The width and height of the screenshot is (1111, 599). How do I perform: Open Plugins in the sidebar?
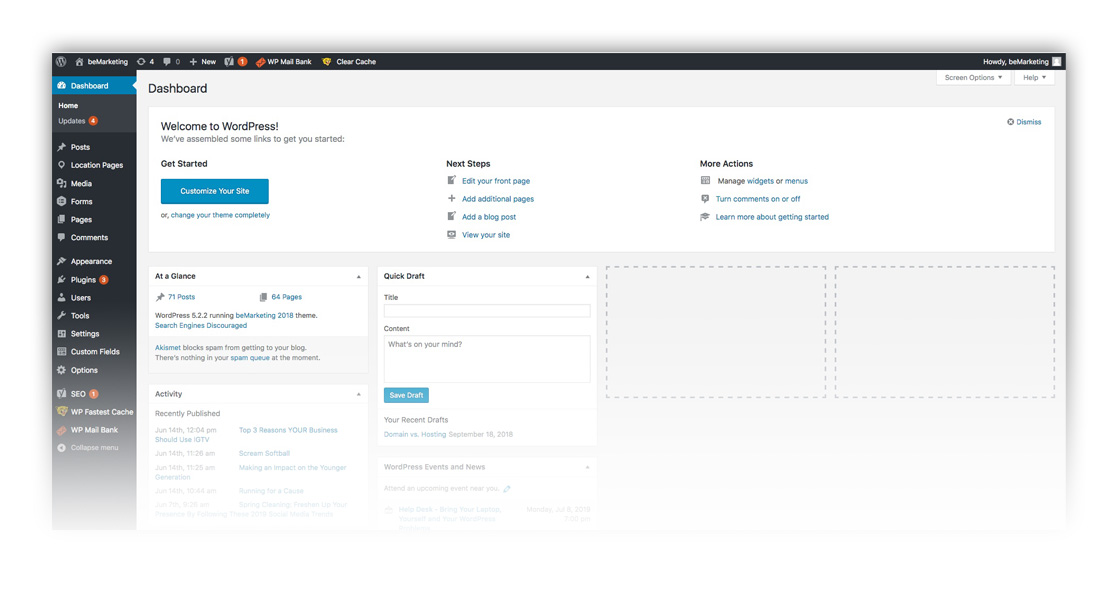click(x=83, y=280)
